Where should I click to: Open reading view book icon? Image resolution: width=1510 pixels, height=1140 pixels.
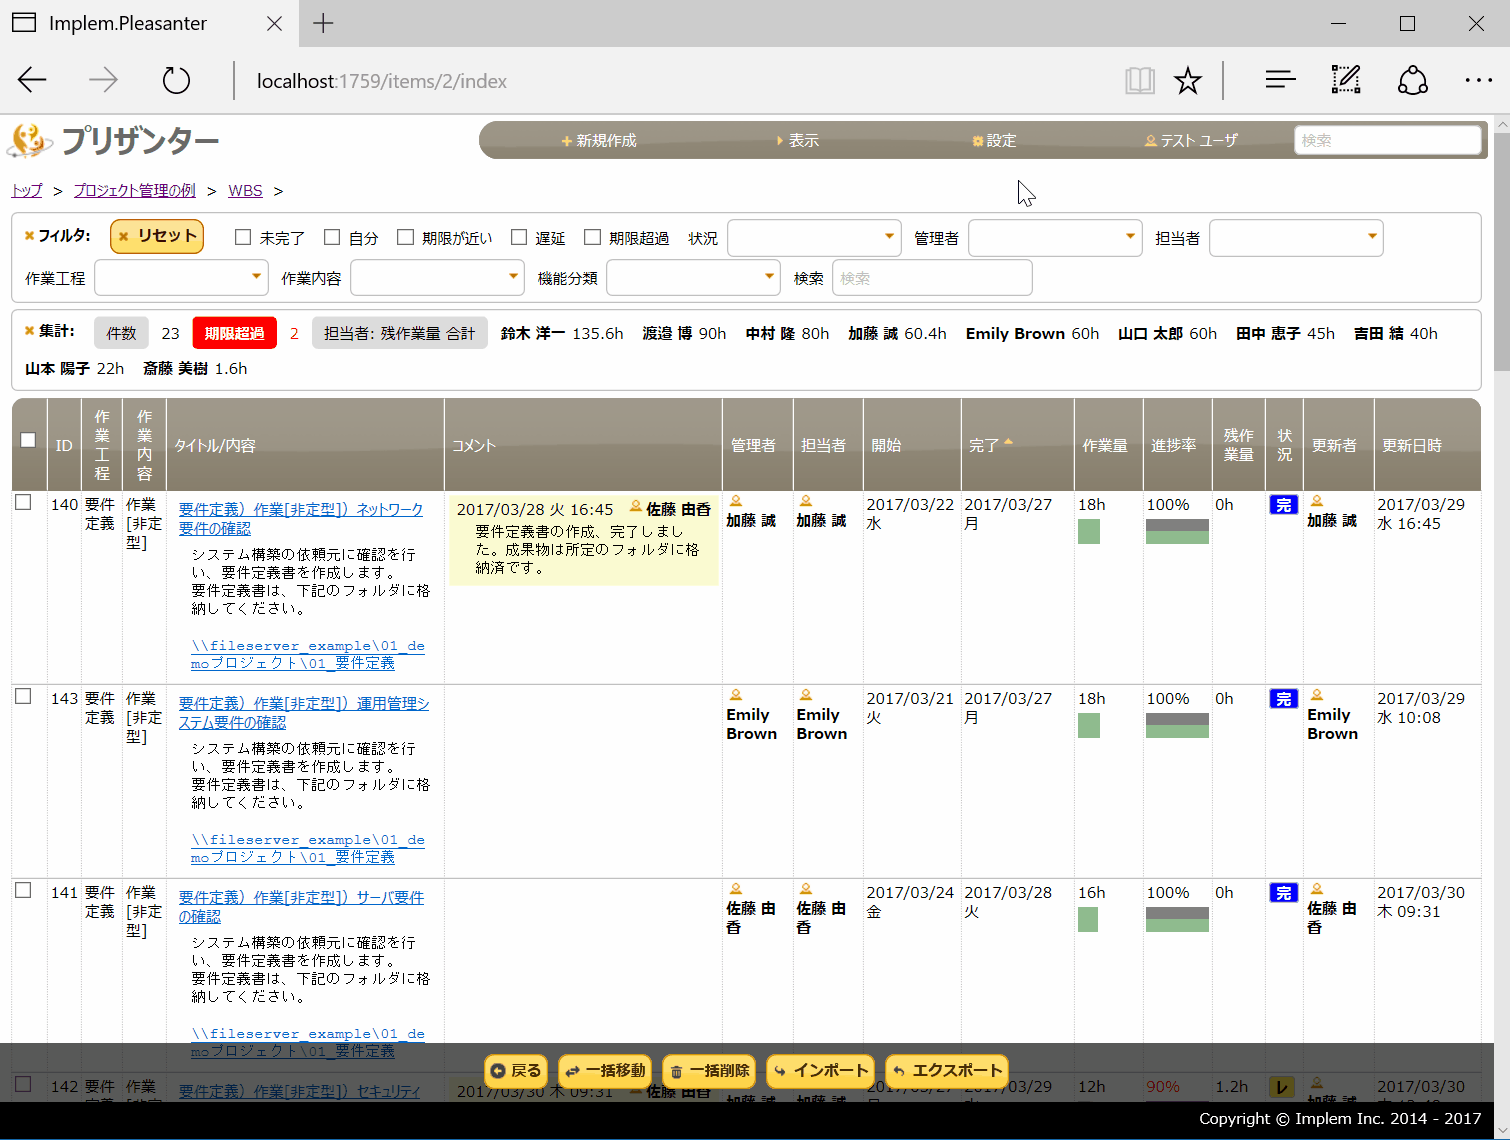point(1140,80)
